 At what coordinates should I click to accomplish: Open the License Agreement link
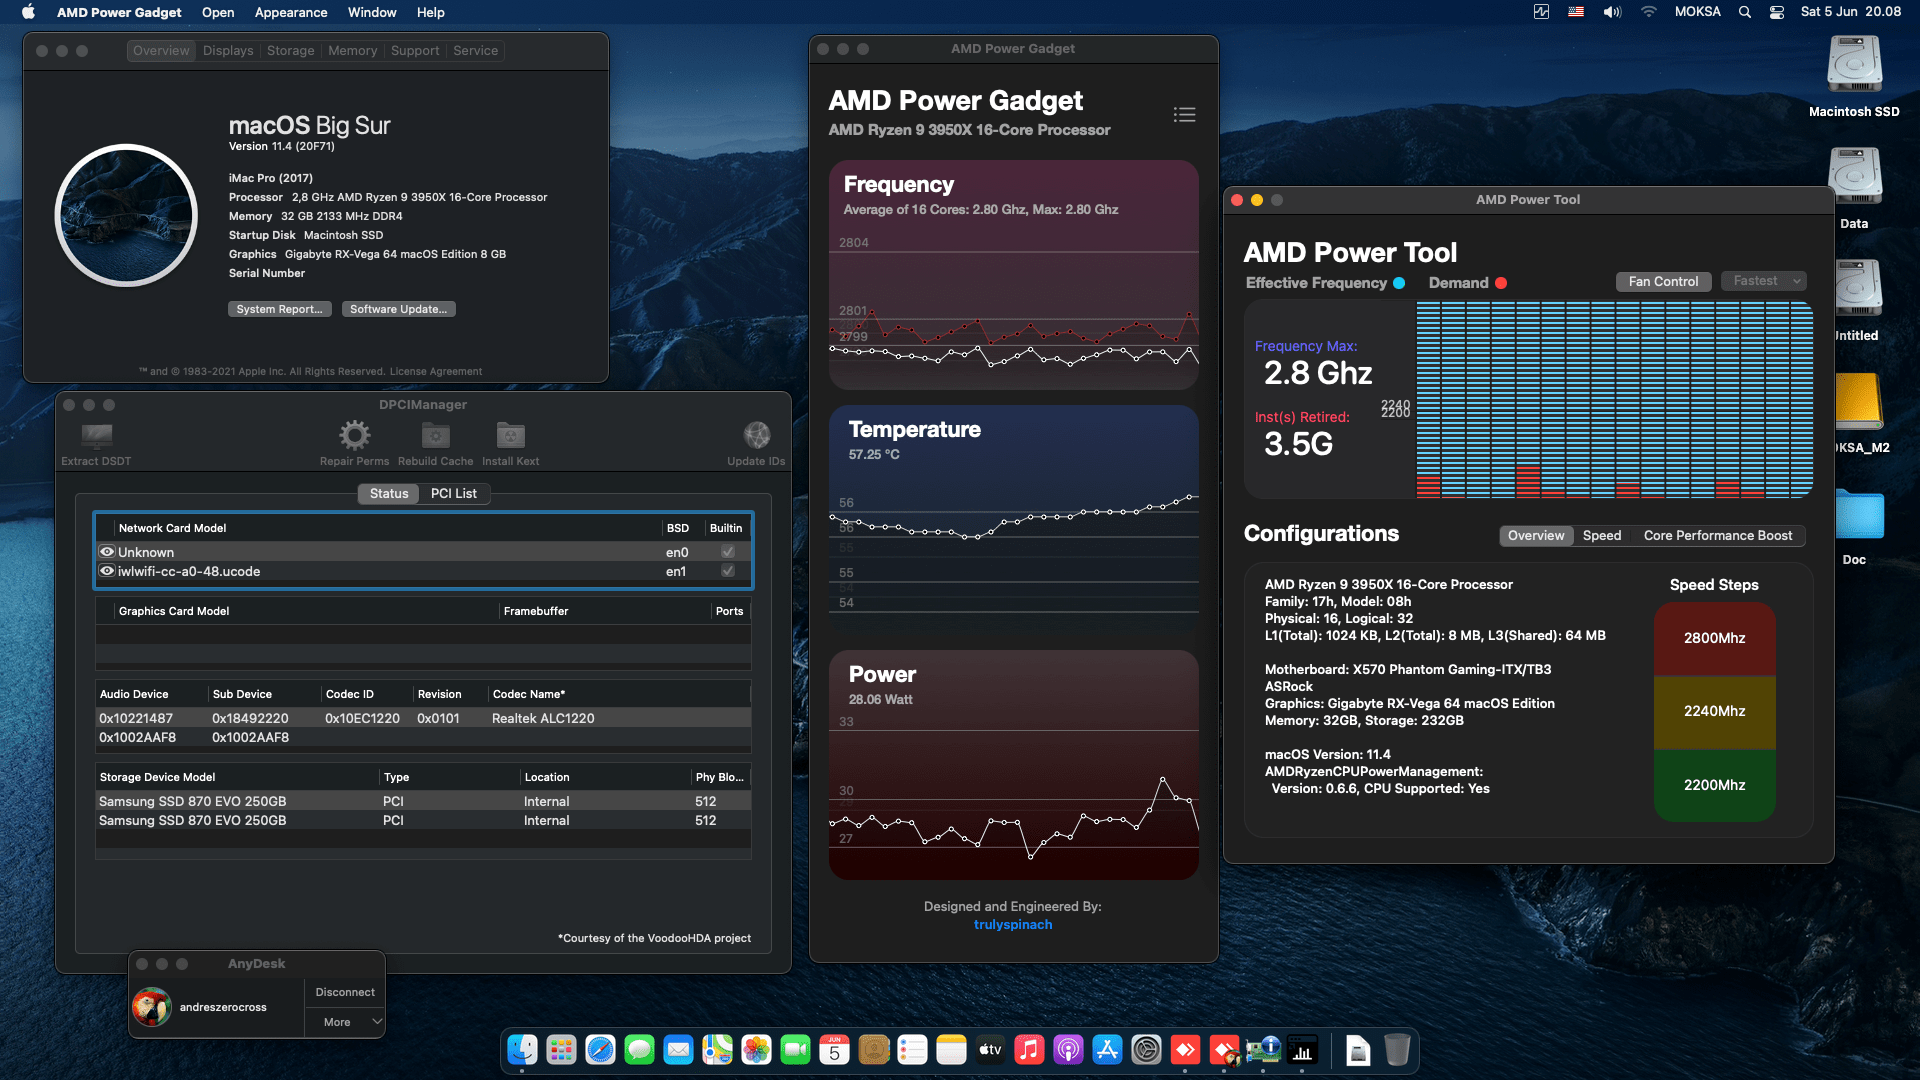(x=436, y=371)
